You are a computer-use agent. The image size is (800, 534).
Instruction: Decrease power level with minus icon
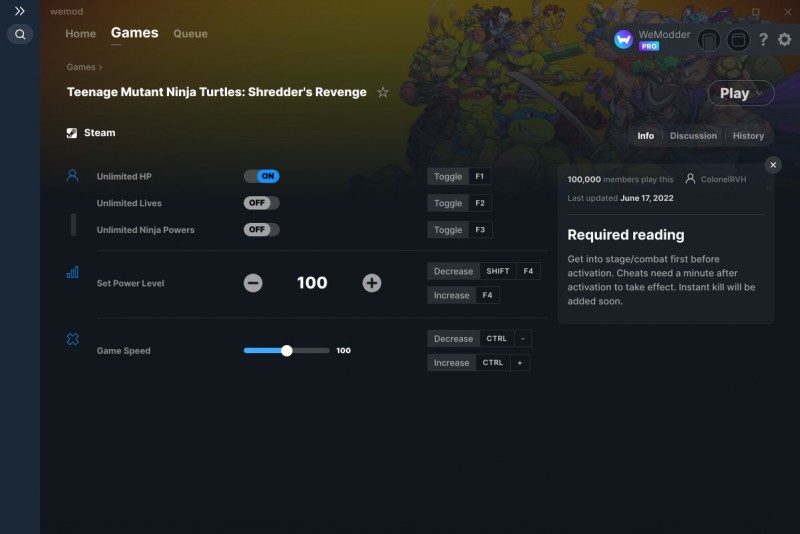pyautogui.click(x=253, y=283)
